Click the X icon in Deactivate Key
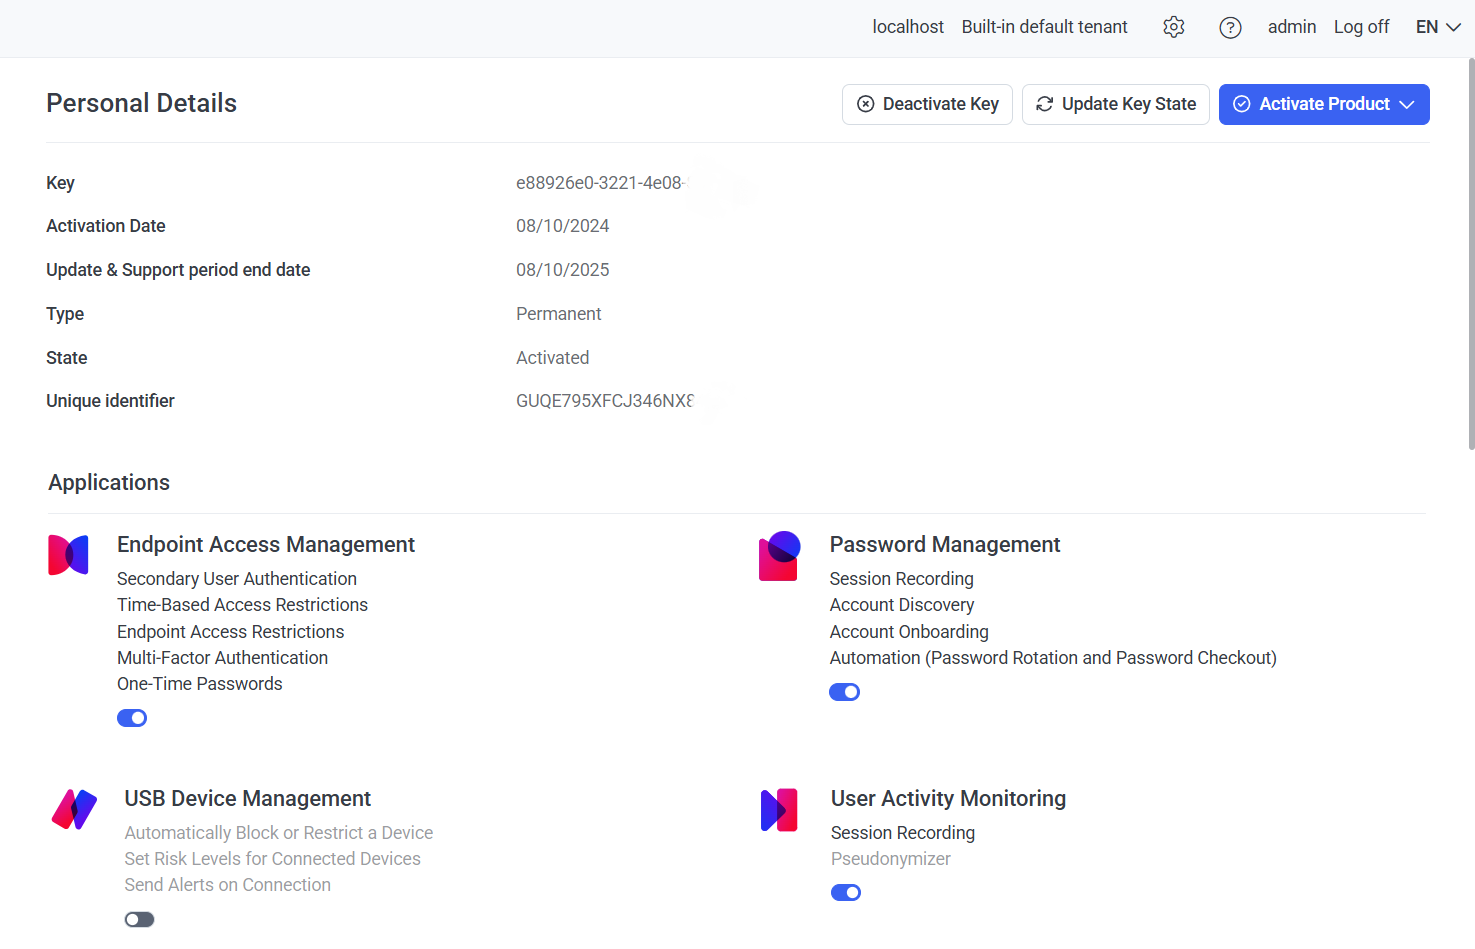The width and height of the screenshot is (1475, 949). [866, 104]
